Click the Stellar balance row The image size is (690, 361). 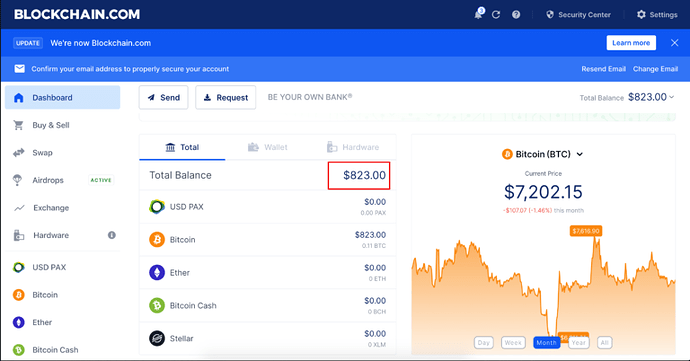(268, 338)
